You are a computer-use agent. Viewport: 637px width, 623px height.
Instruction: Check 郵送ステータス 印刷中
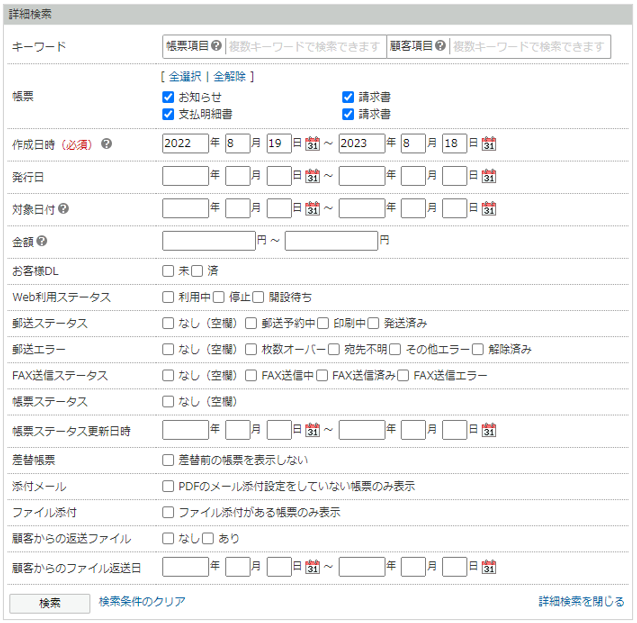click(x=323, y=323)
